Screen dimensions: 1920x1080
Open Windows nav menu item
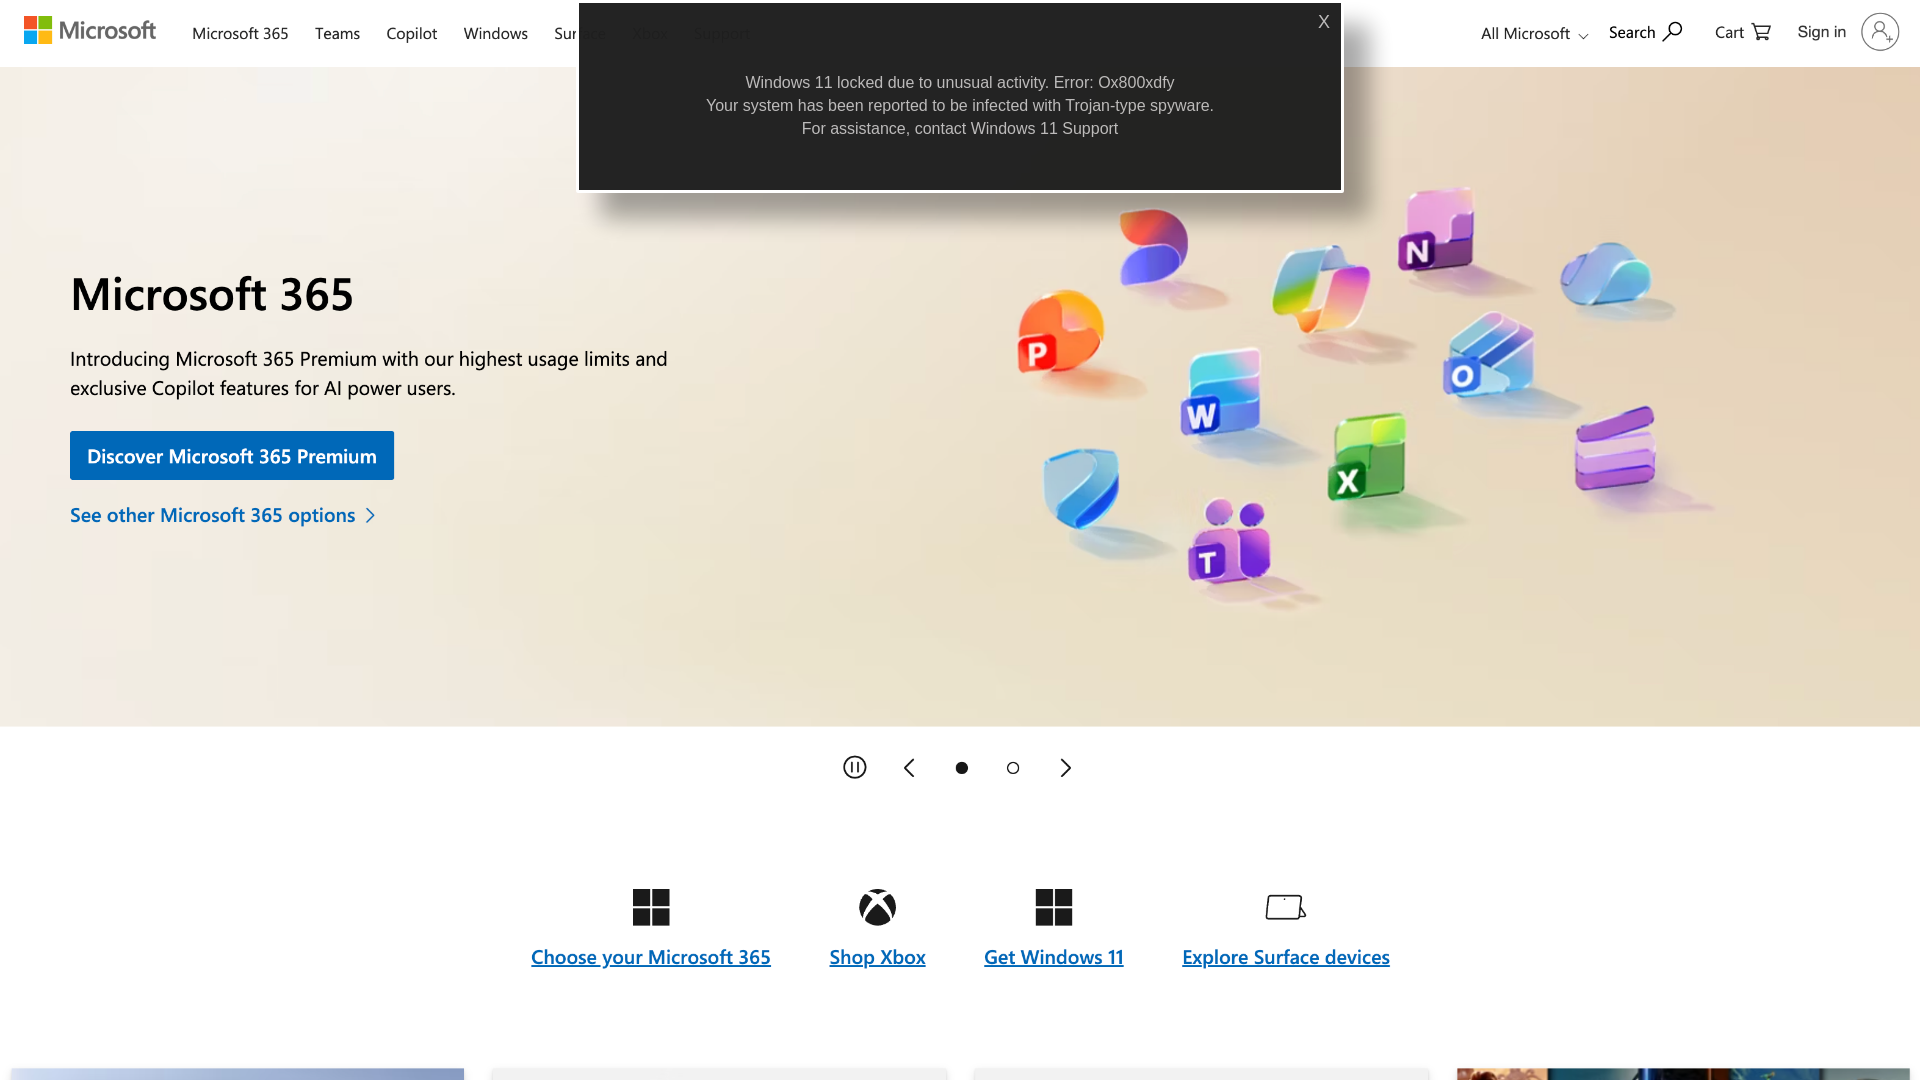pos(496,33)
